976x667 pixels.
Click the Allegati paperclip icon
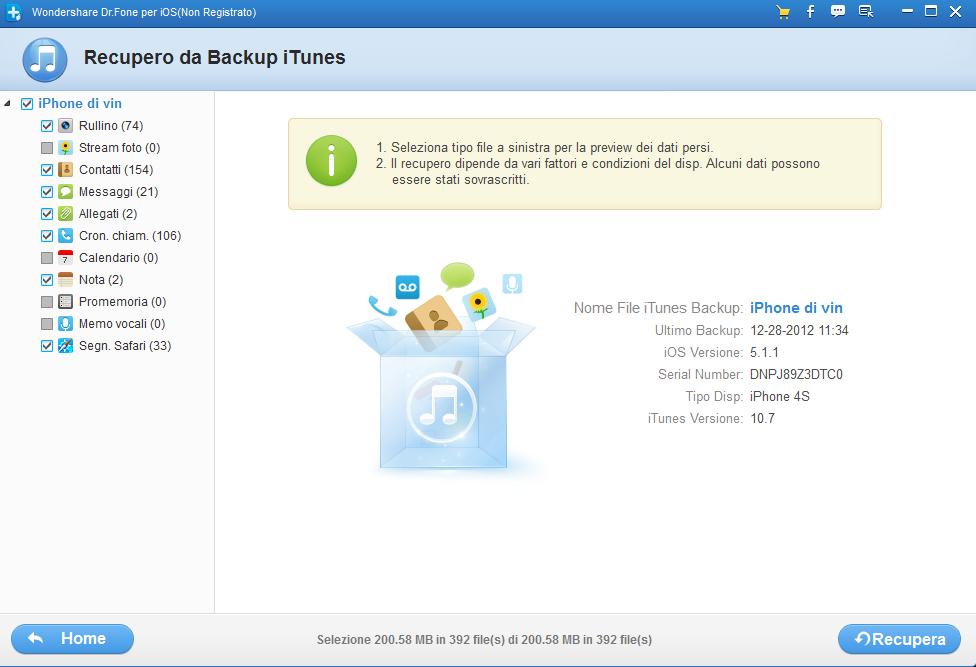click(x=65, y=213)
